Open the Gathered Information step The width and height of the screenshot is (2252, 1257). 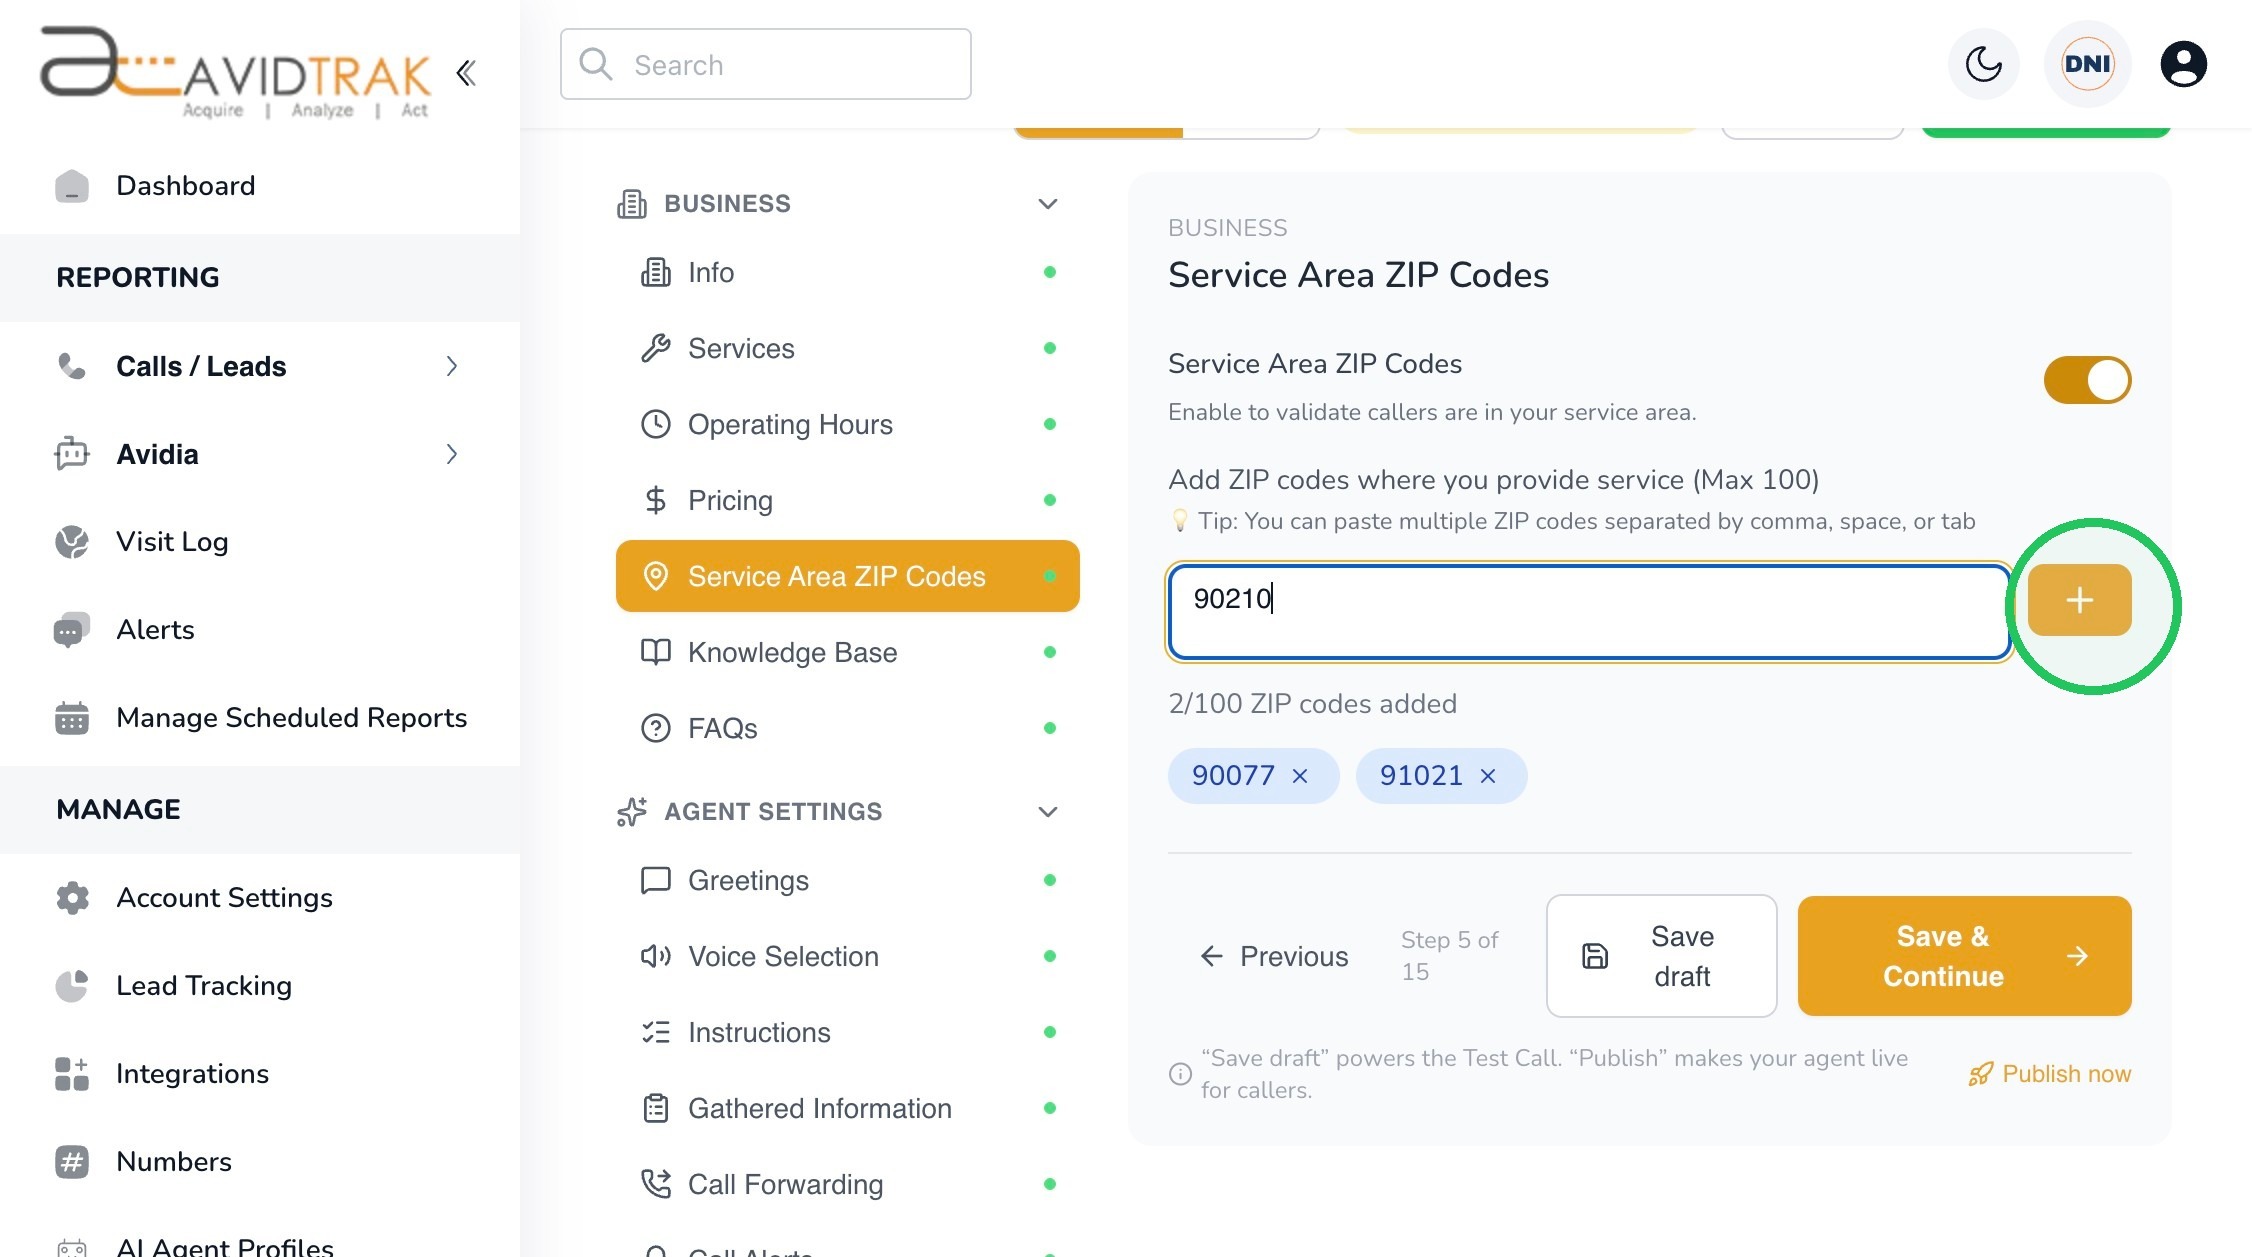pos(848,1108)
